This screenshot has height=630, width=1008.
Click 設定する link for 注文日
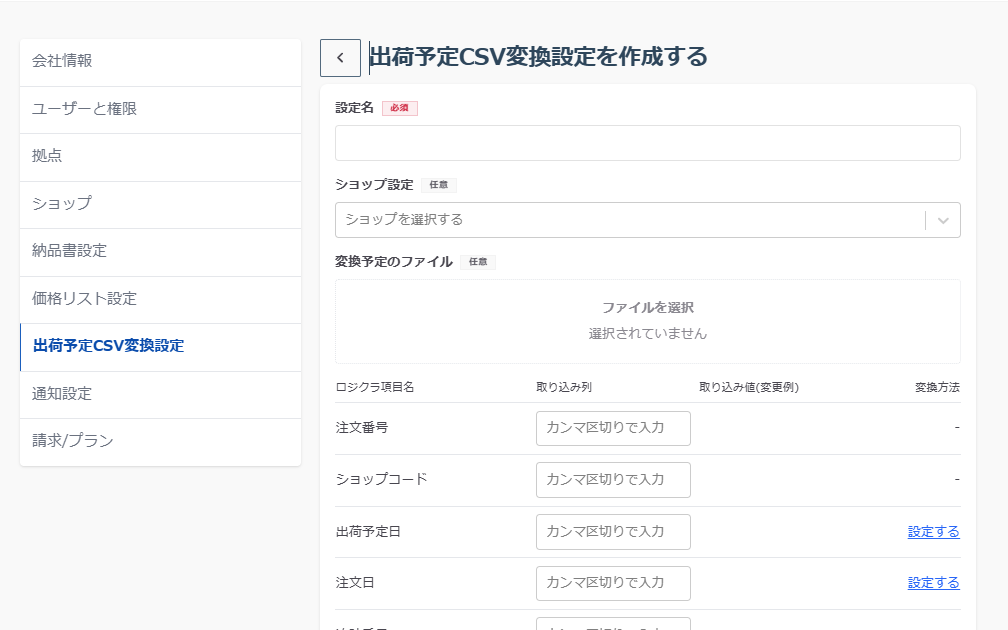[933, 583]
